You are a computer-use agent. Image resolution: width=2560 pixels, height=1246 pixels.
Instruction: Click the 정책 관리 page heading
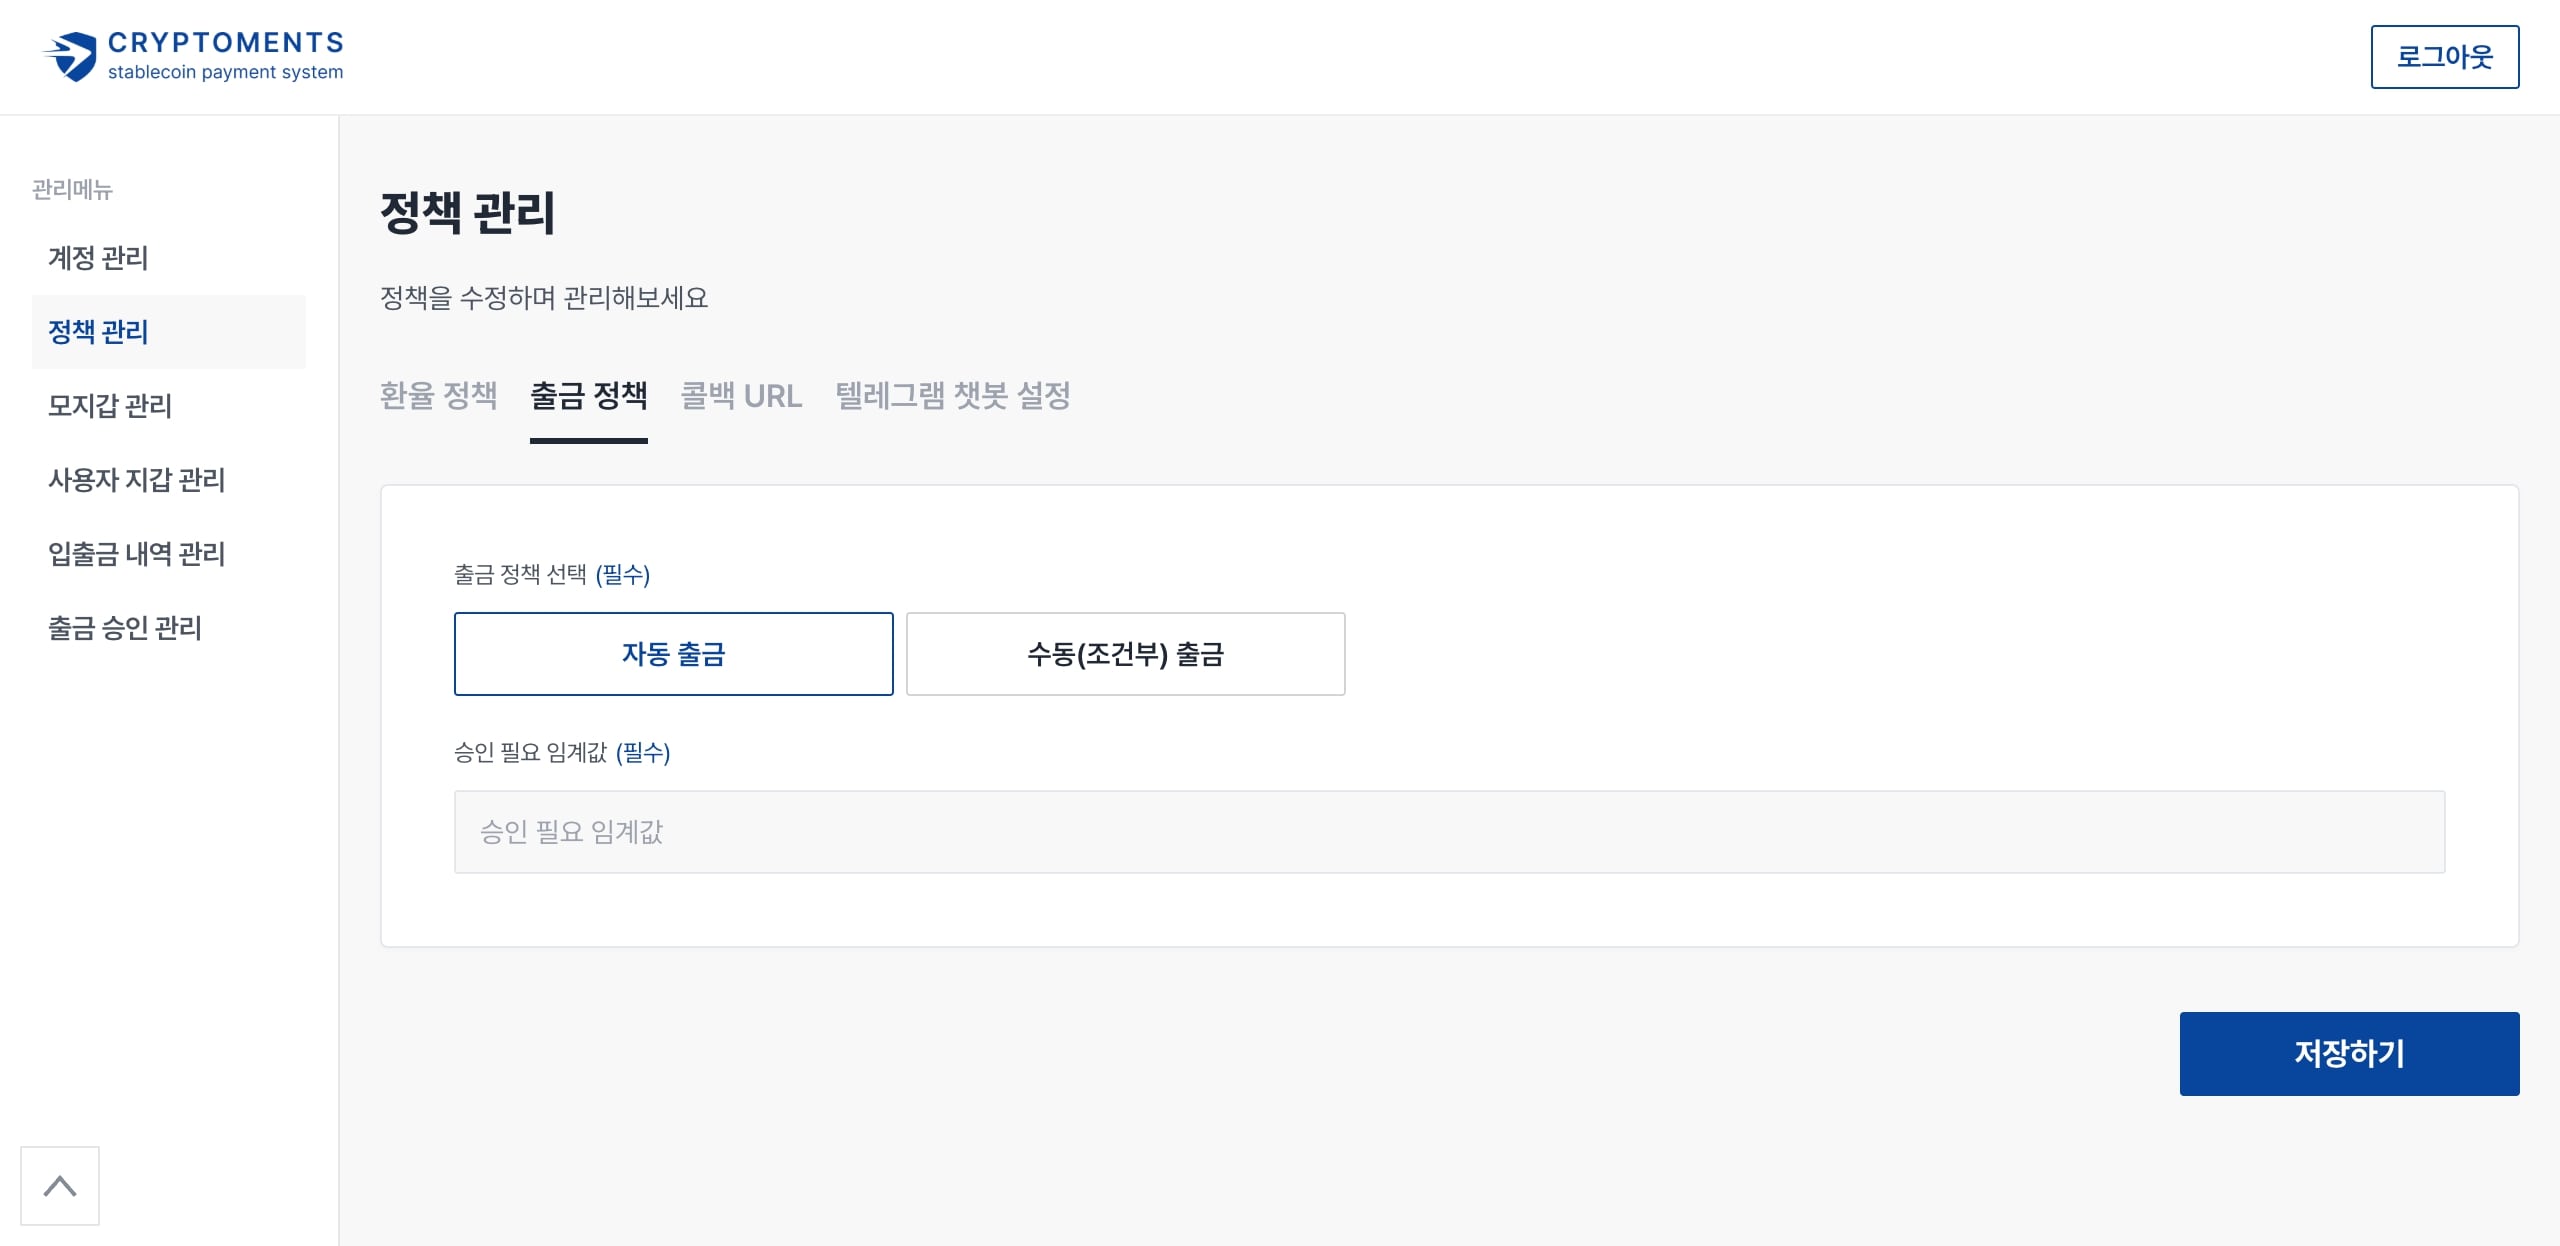tap(467, 213)
